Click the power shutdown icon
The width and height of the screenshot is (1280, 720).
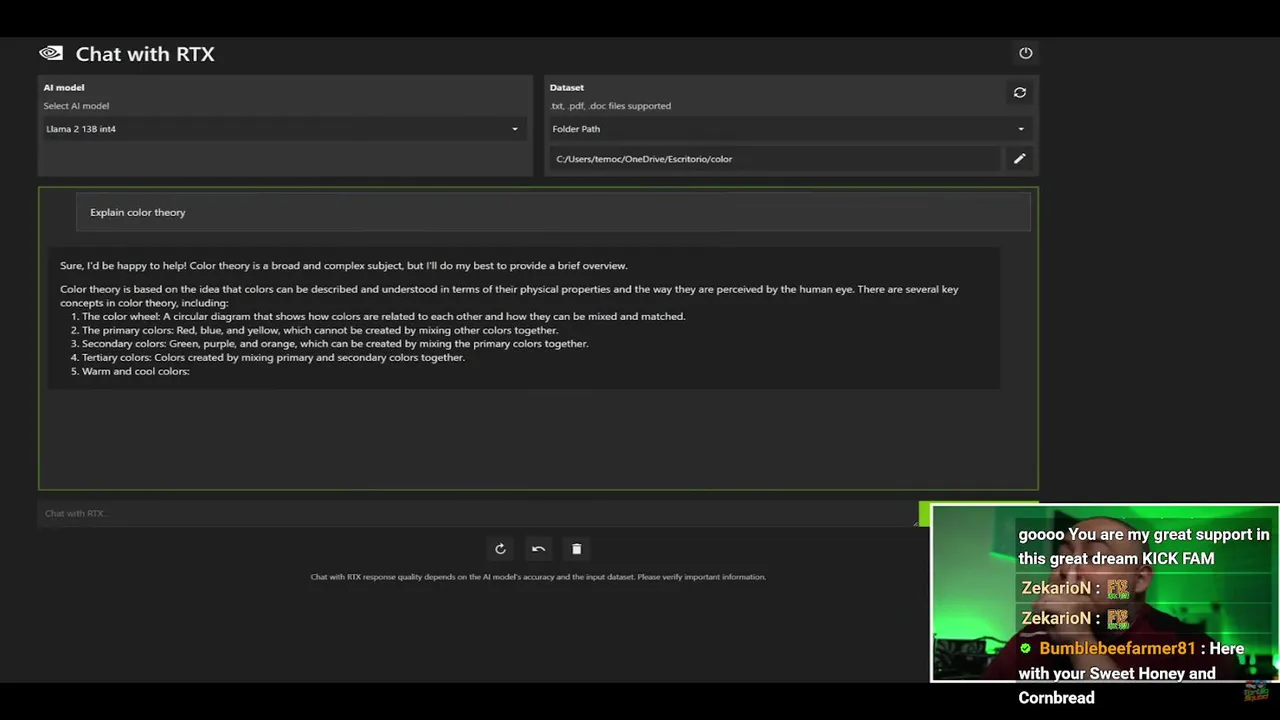pos(1025,53)
